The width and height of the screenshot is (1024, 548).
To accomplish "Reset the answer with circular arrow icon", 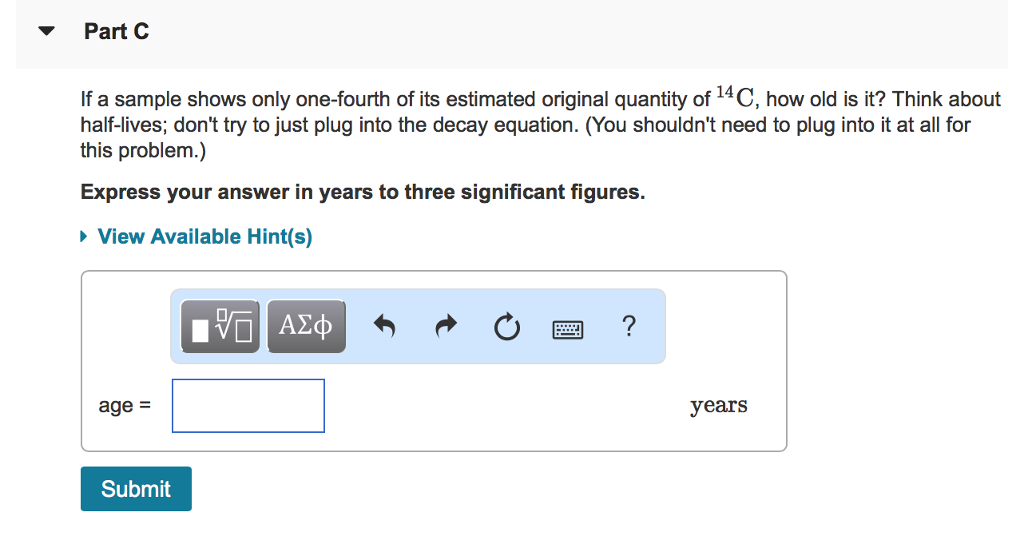I will (507, 327).
